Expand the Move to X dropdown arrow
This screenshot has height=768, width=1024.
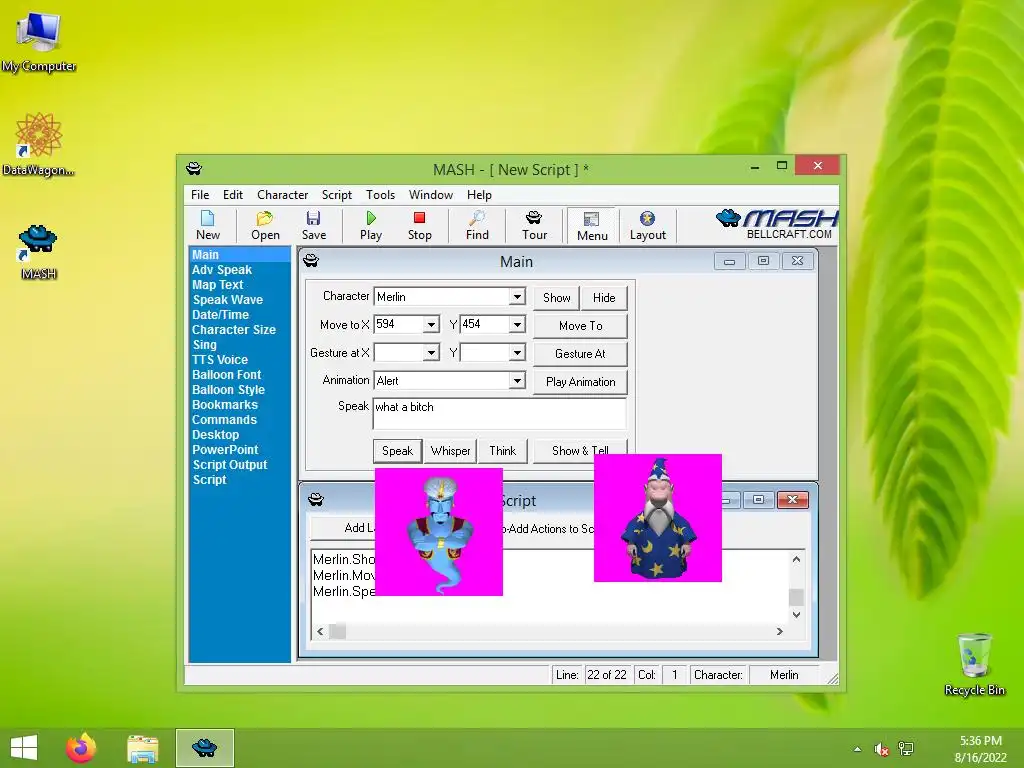[x=431, y=325]
